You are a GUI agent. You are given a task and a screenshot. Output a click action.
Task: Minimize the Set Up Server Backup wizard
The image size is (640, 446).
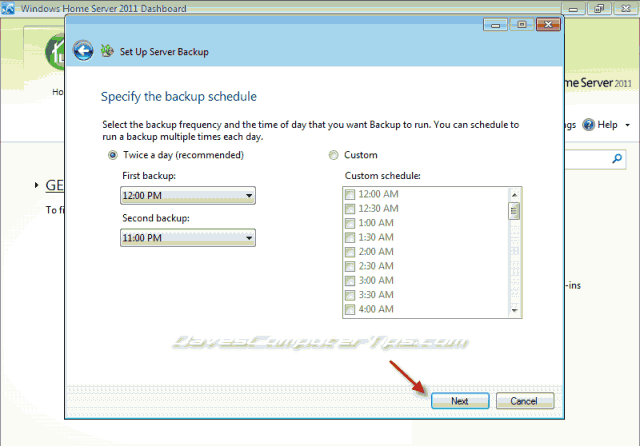(x=495, y=25)
